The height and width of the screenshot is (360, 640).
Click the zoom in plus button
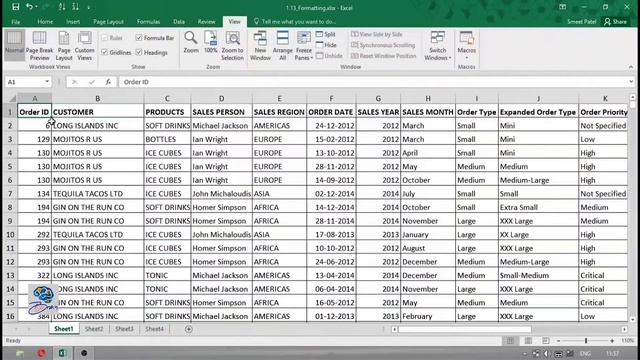point(612,341)
